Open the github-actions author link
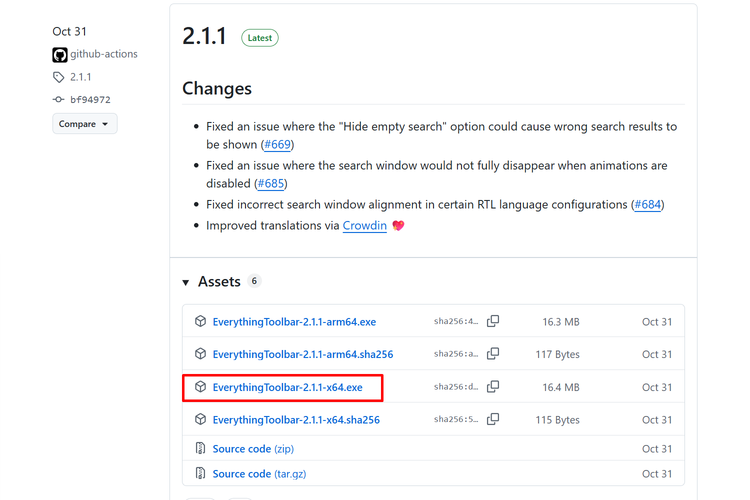Screen dimensions: 750x500 104,54
